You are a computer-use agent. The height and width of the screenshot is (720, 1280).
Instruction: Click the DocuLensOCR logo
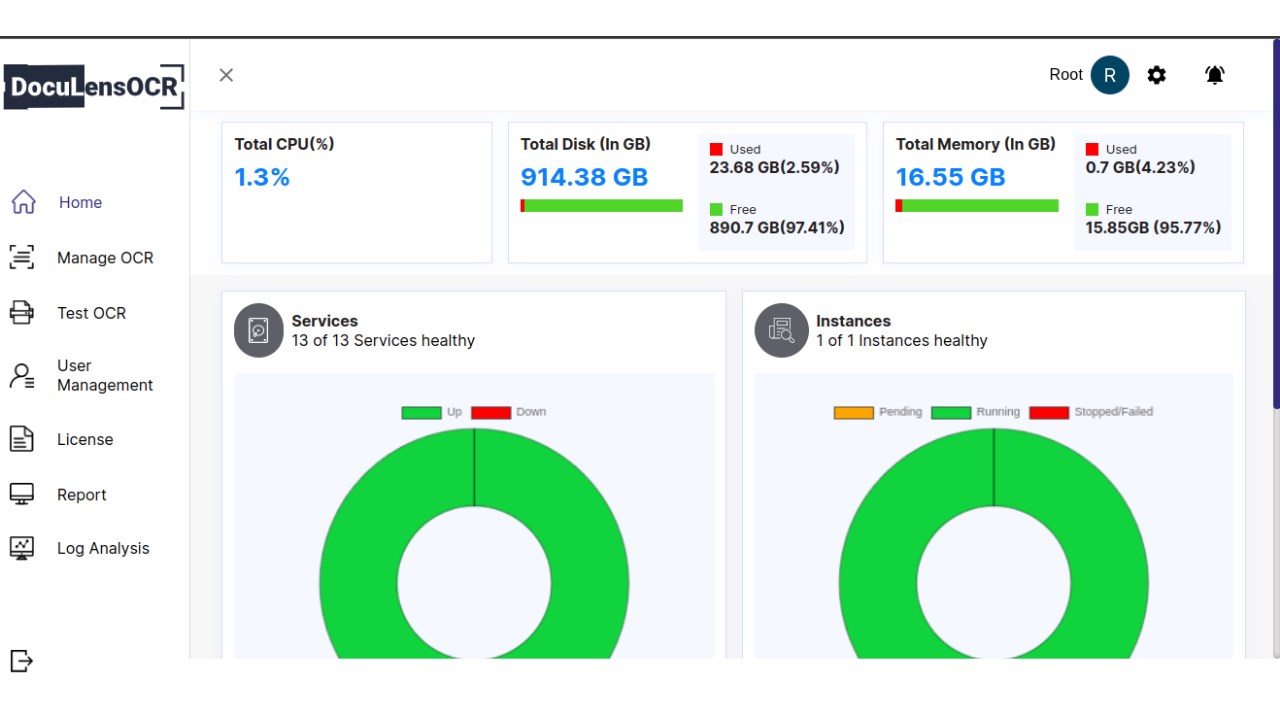(94, 87)
